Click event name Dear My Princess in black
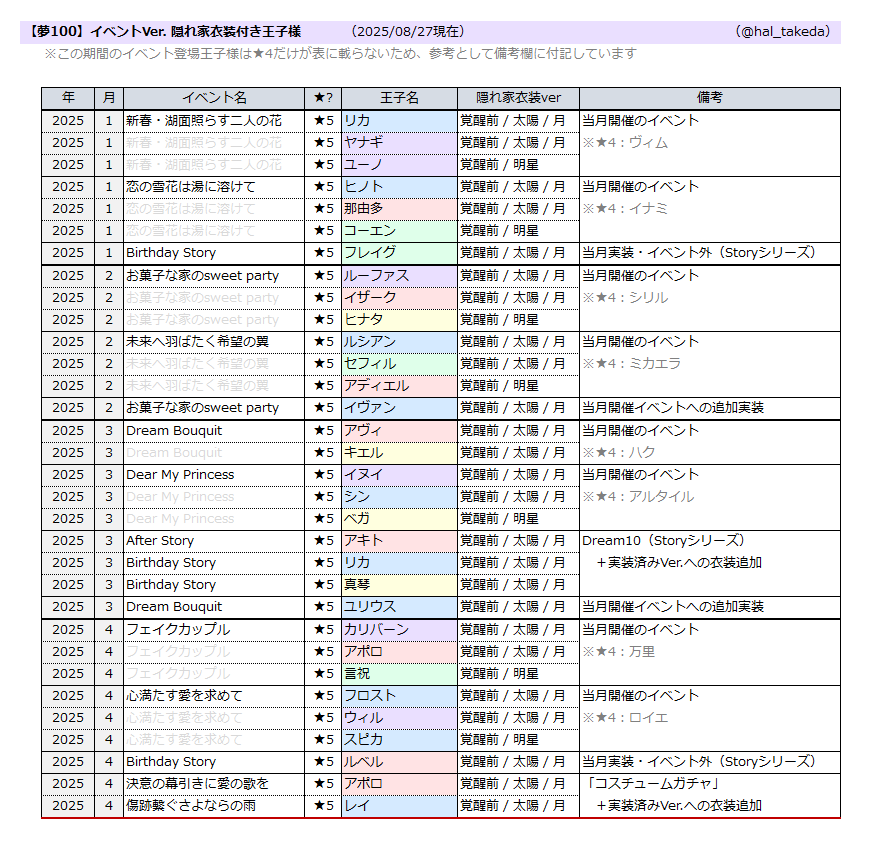 [180, 475]
